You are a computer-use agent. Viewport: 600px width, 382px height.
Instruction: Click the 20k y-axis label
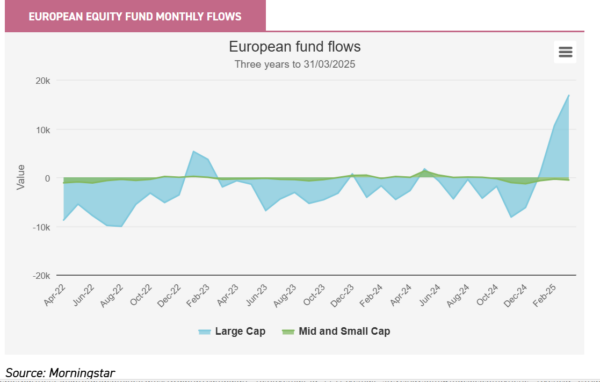click(43, 81)
